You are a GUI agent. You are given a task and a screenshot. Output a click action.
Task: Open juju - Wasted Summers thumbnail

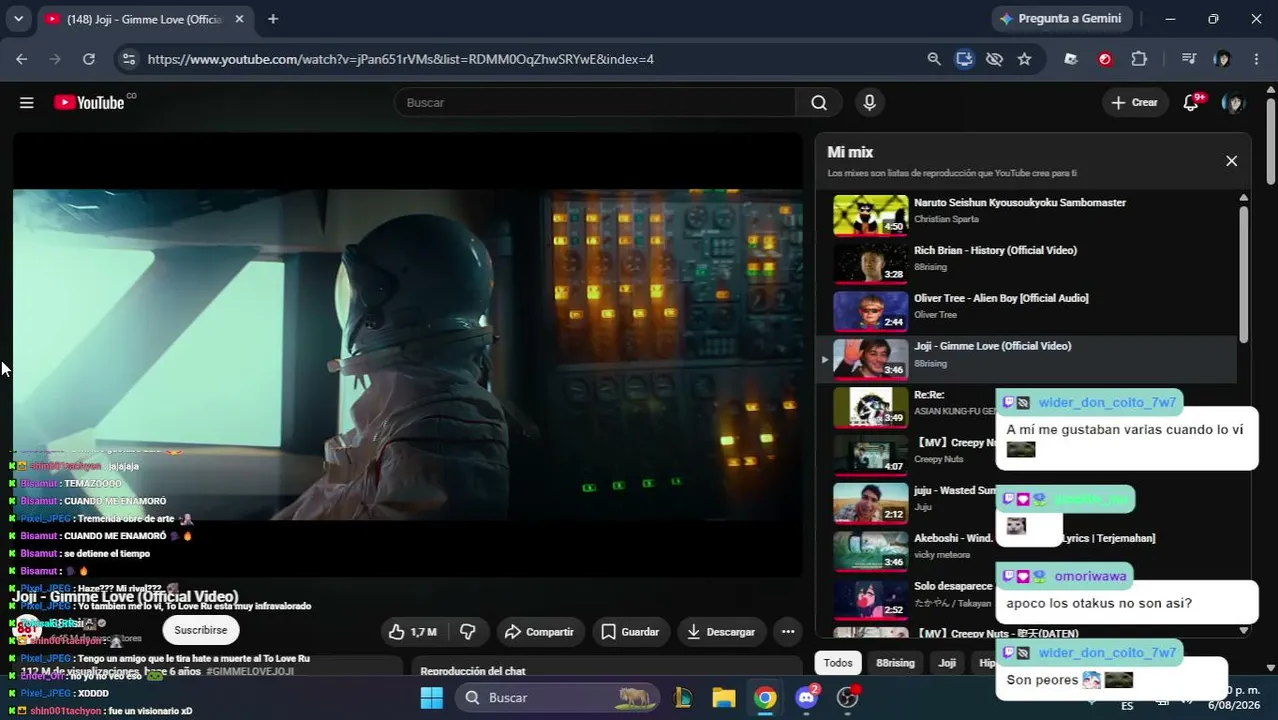[870, 503]
